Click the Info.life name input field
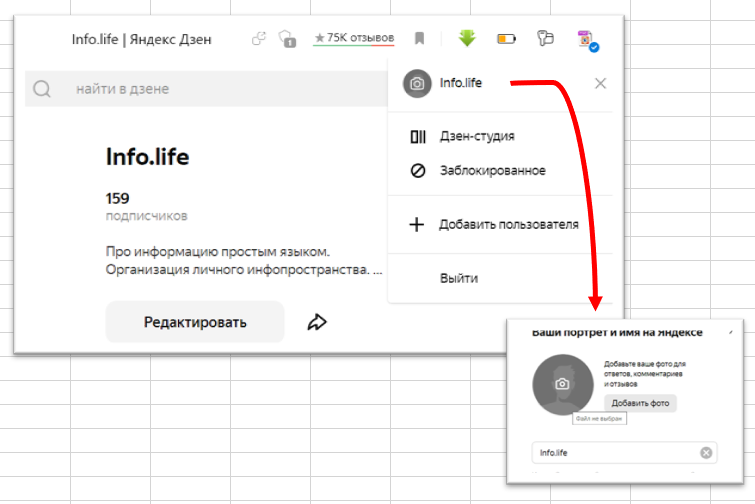The width and height of the screenshot is (755, 504). click(625, 452)
